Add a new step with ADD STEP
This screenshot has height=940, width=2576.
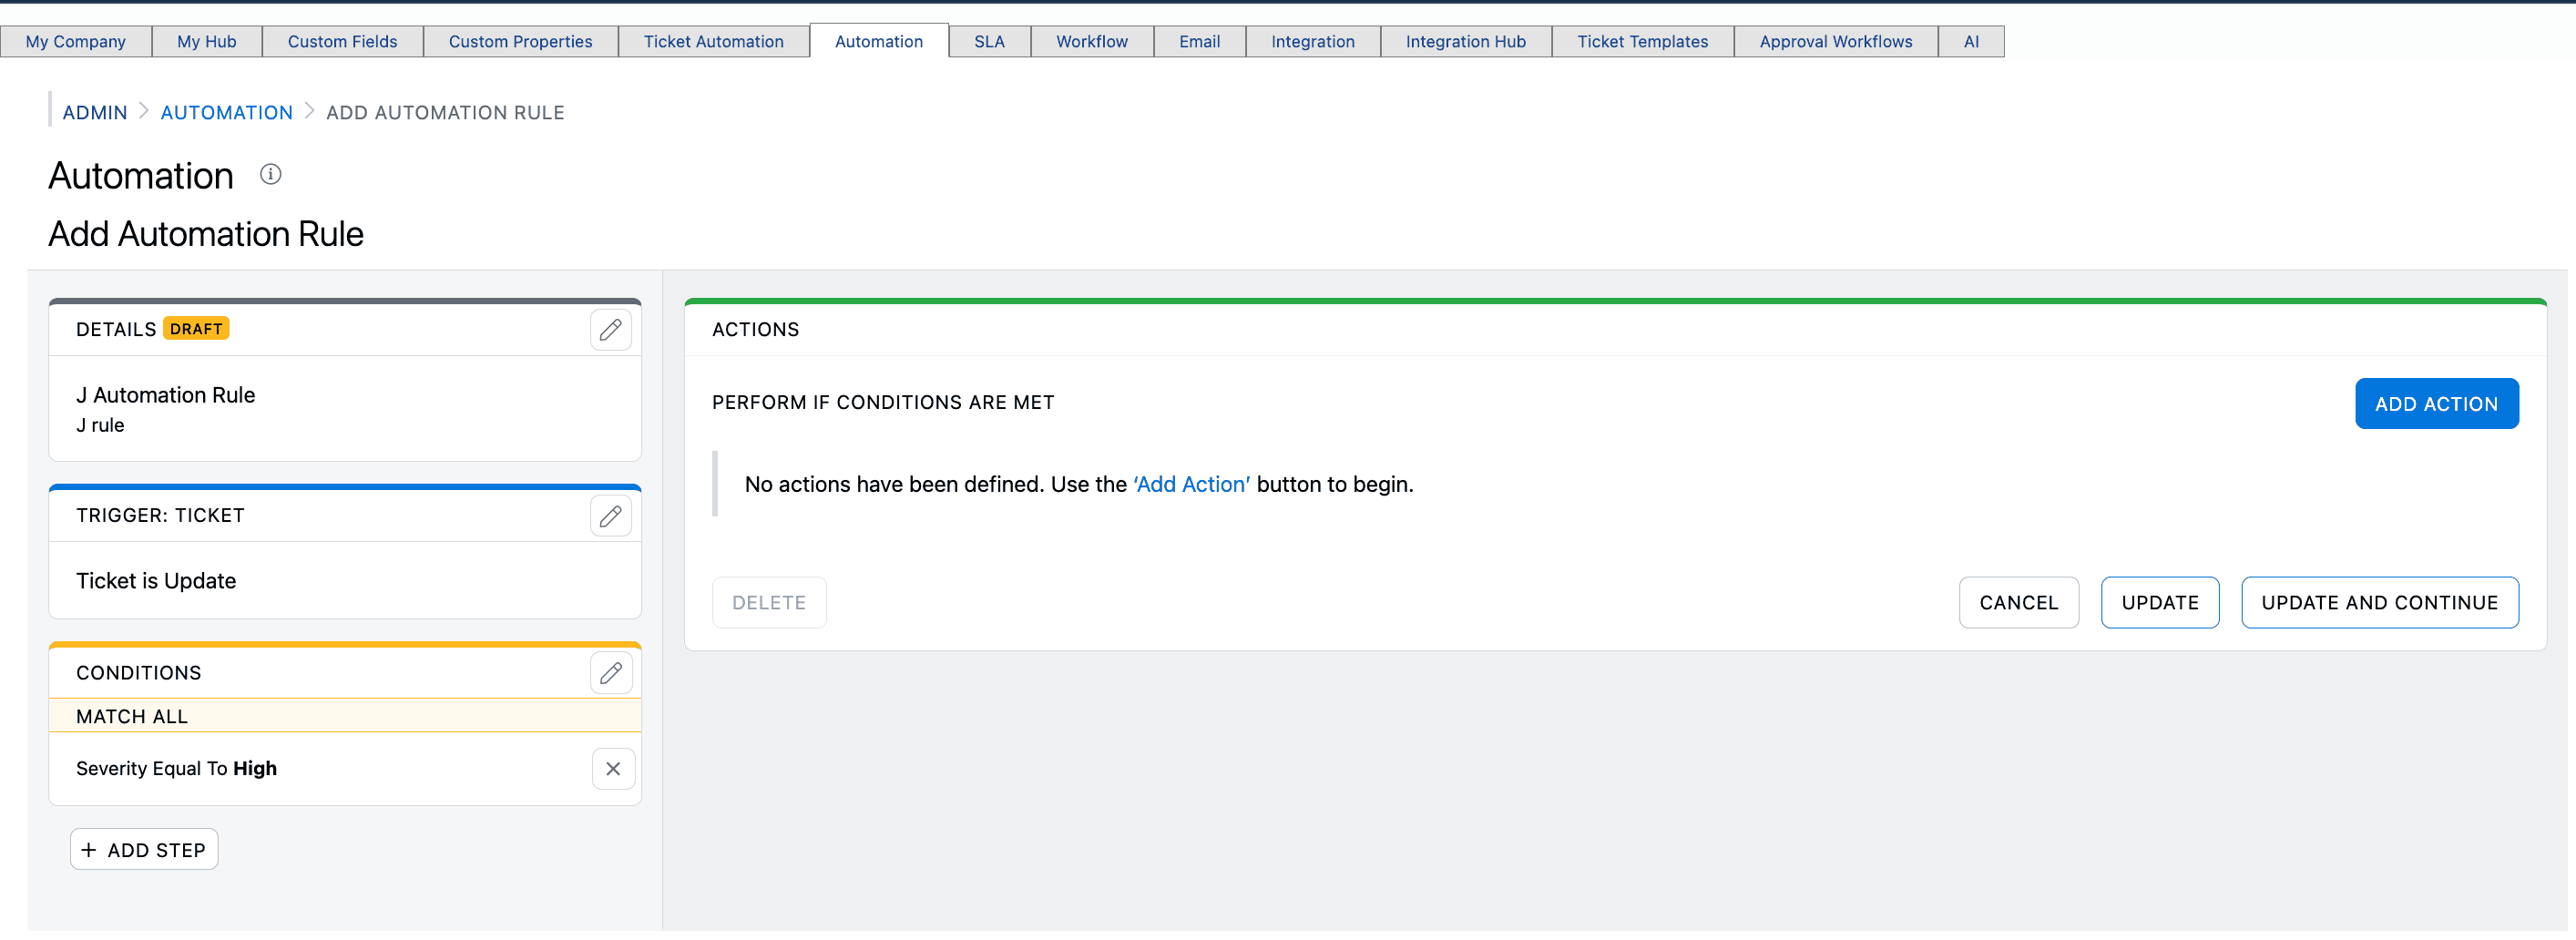[144, 850]
